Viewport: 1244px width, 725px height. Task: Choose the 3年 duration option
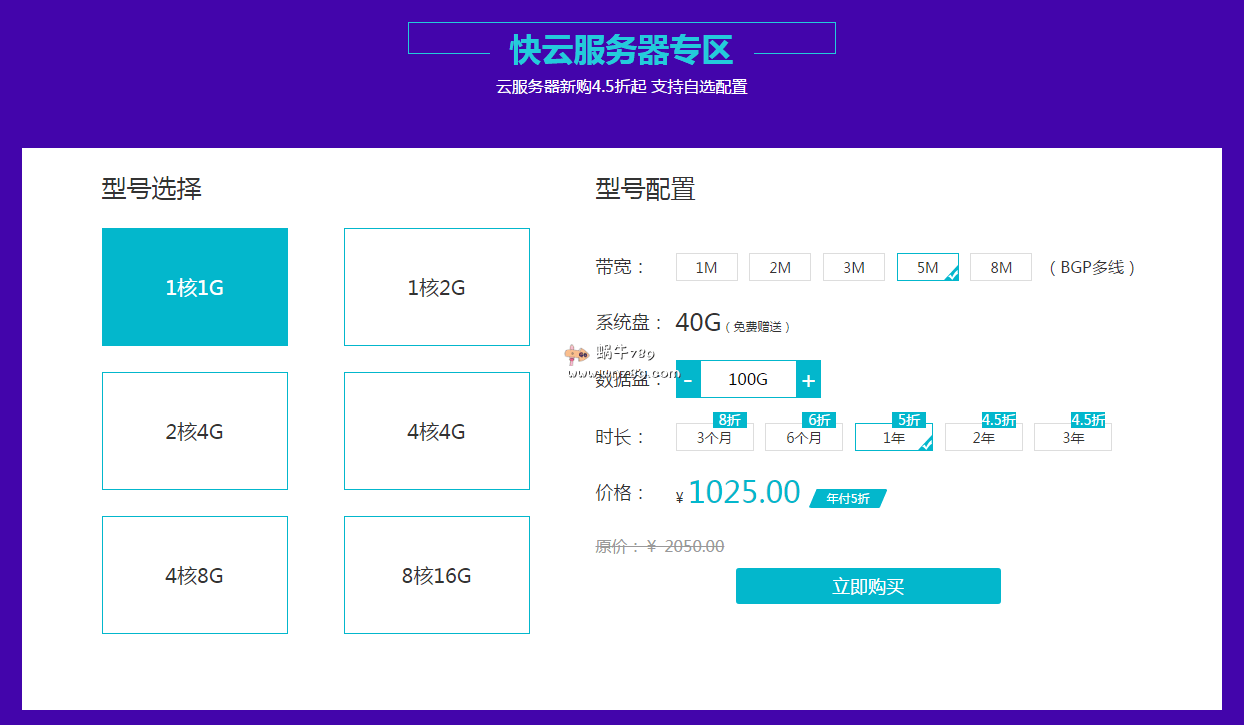[x=1073, y=437]
